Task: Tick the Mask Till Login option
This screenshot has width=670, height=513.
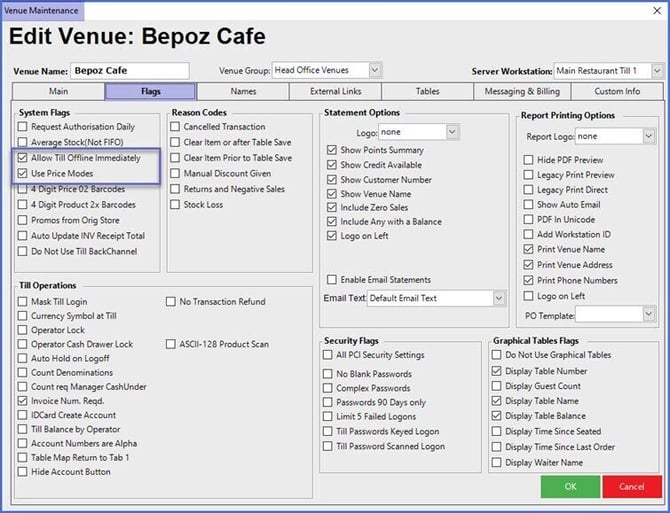Action: point(24,301)
